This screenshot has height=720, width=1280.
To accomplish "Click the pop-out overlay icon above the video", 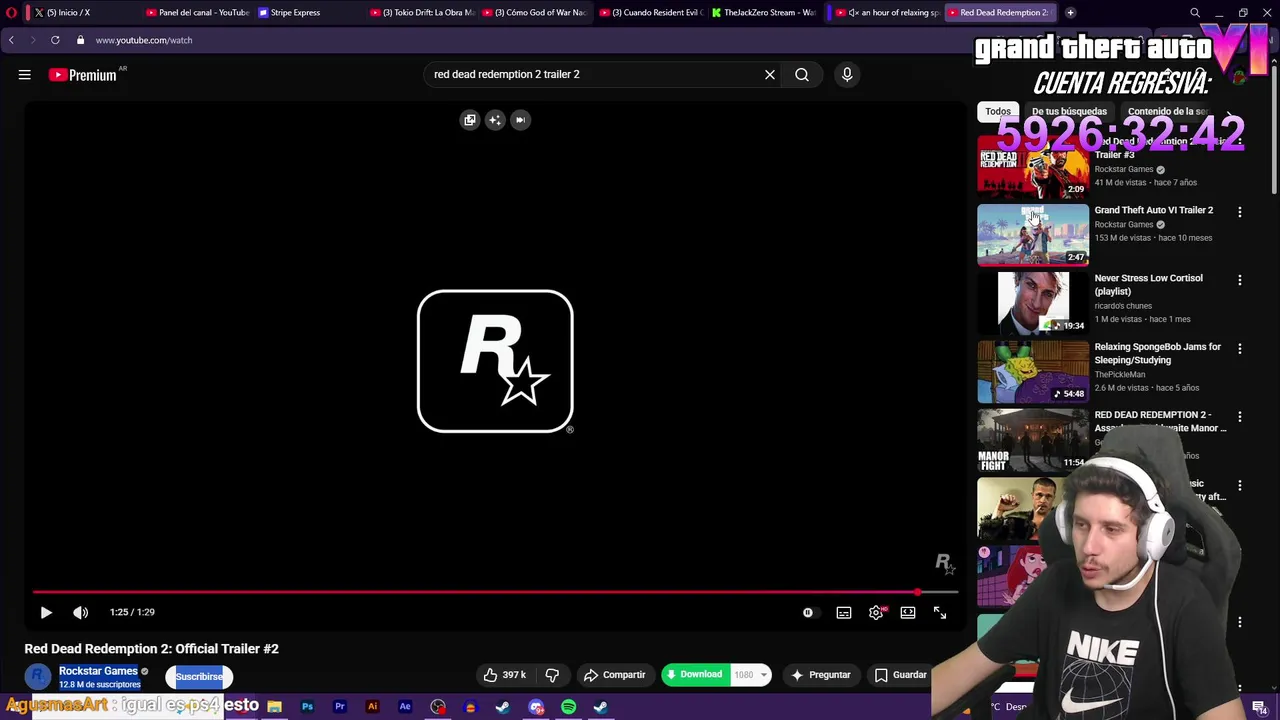I will tap(470, 120).
